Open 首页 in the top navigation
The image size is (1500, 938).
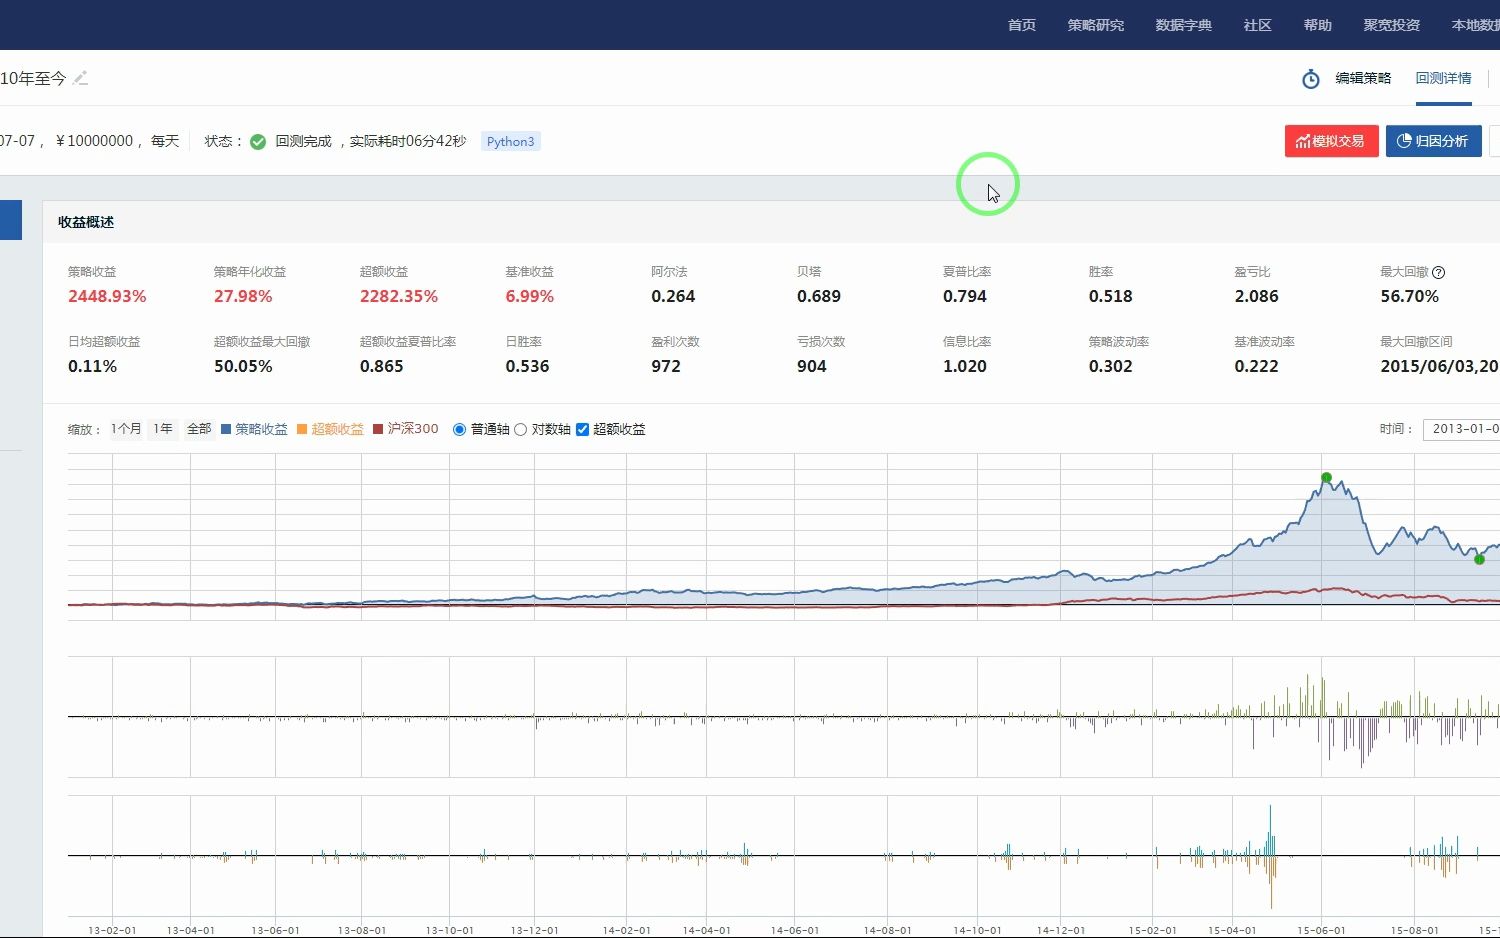coord(1021,25)
